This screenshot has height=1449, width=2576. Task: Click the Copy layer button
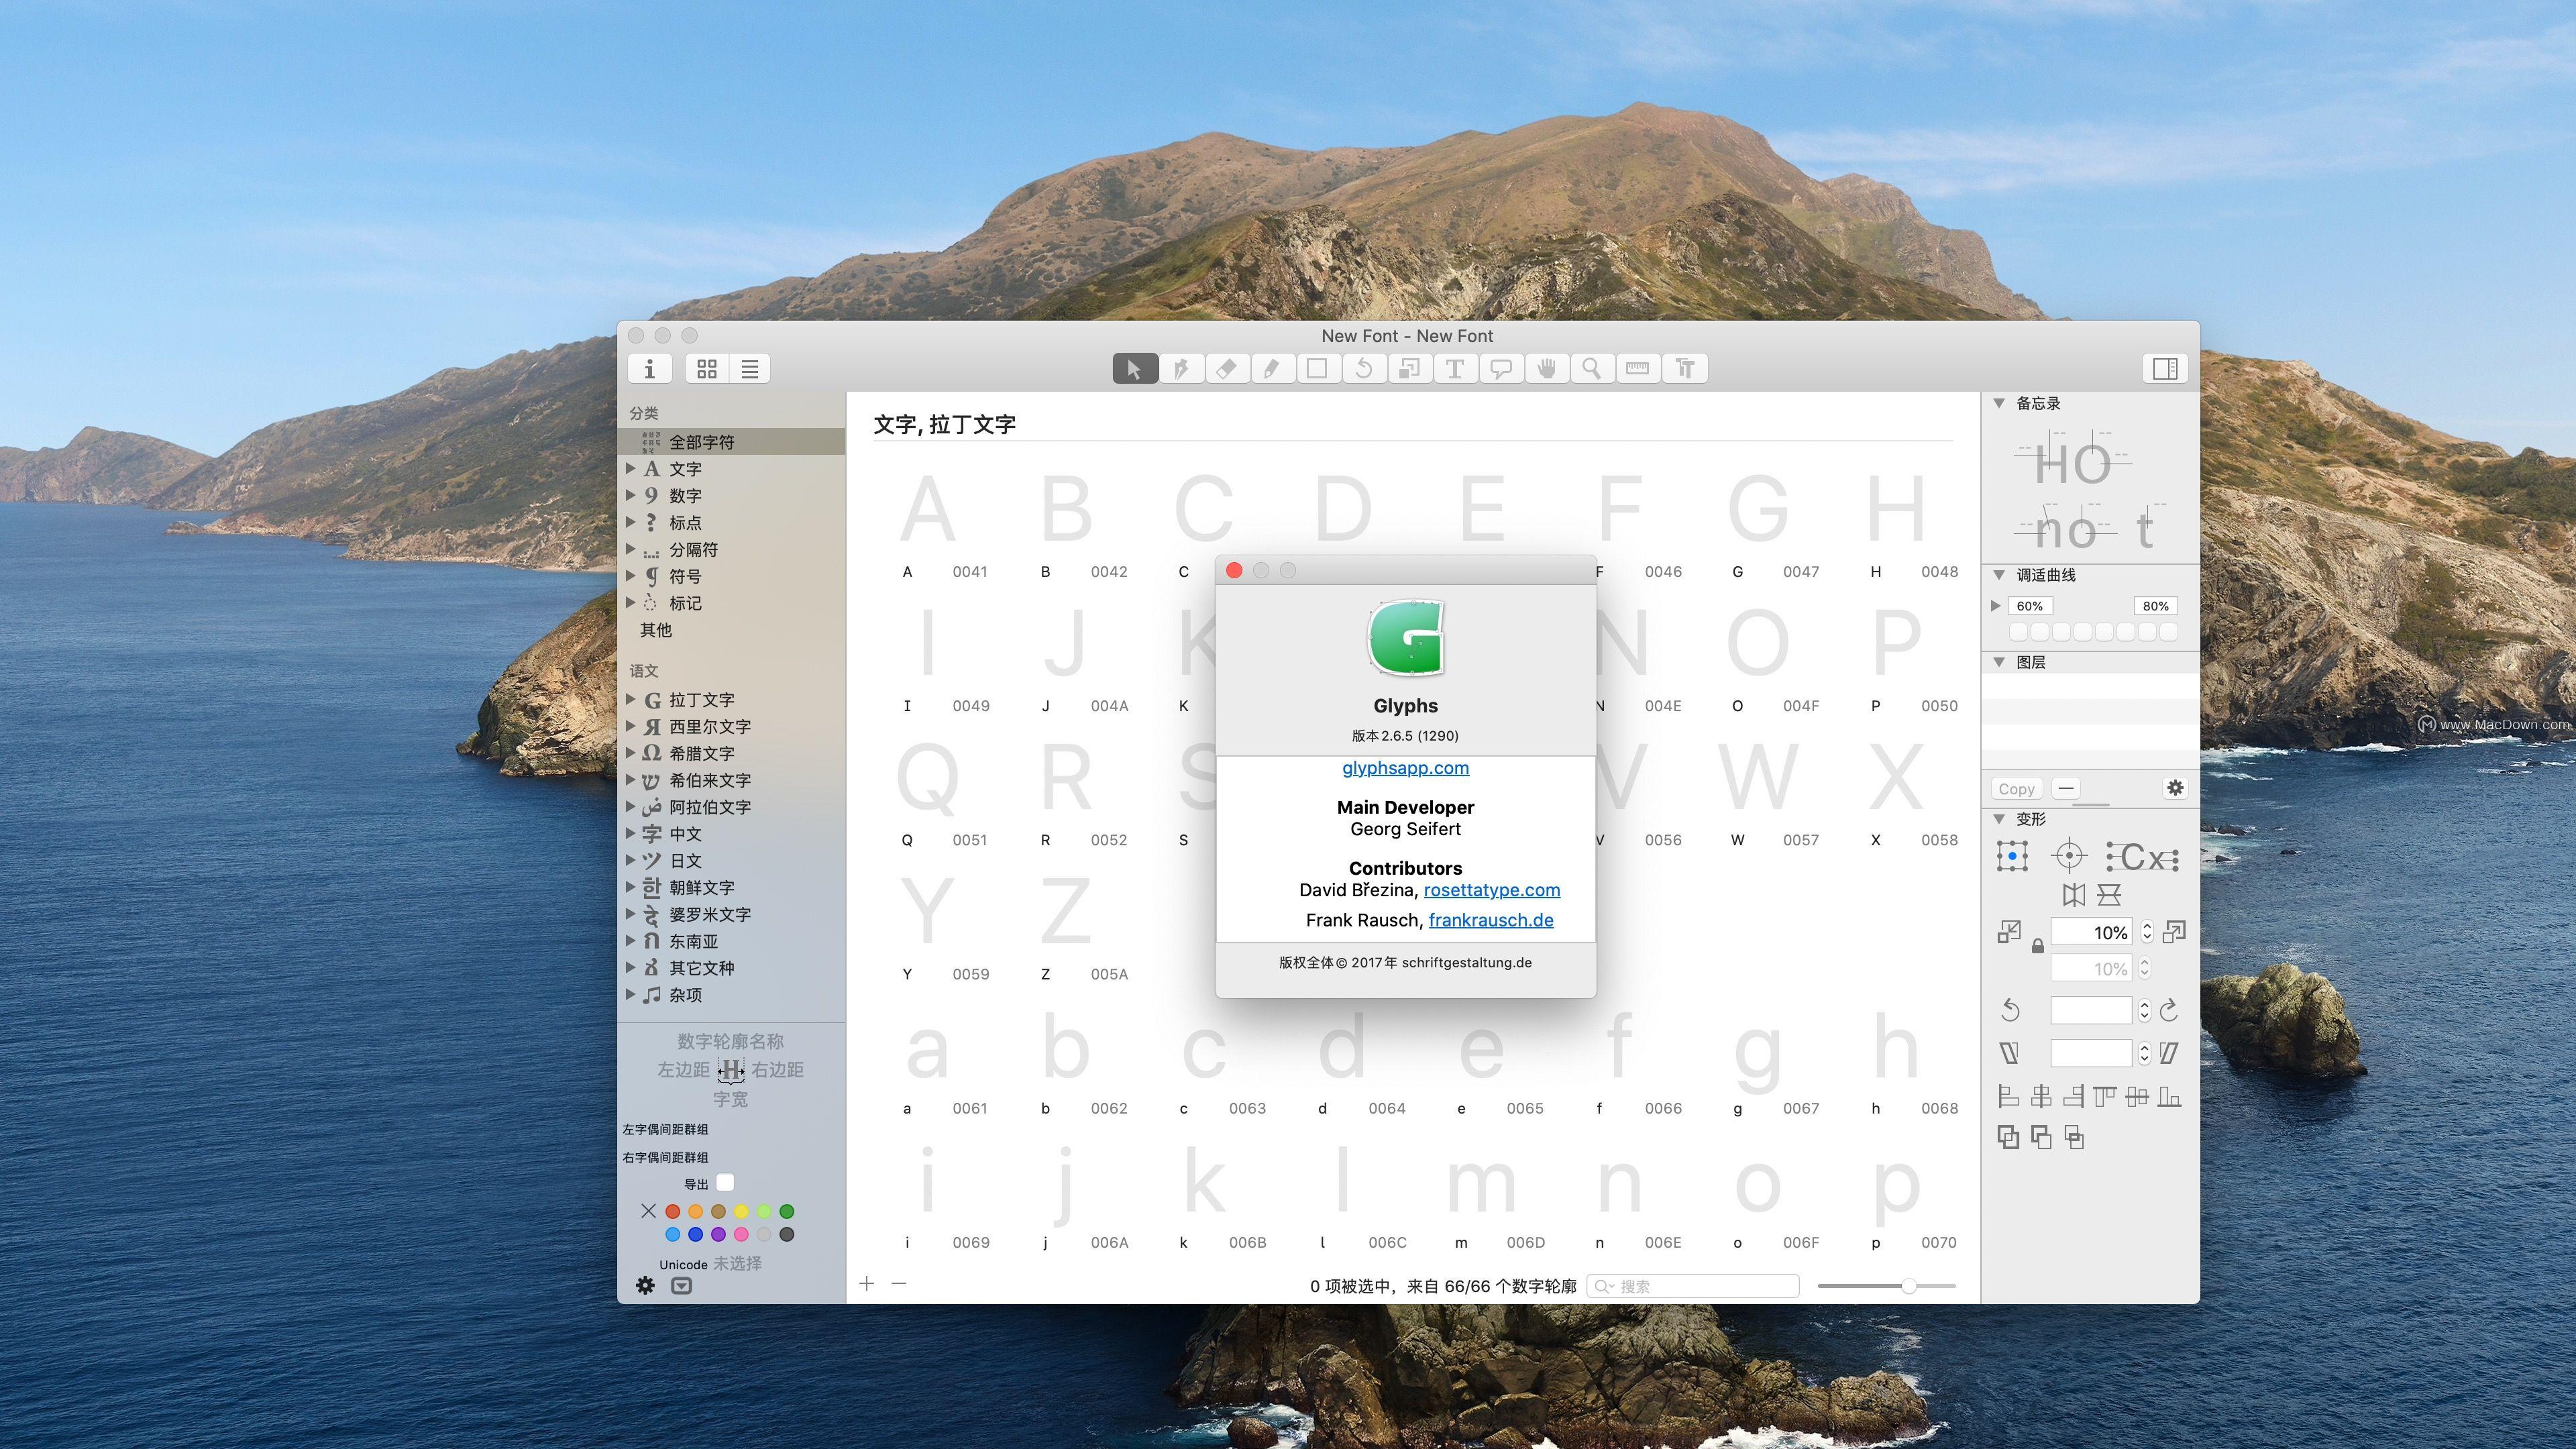click(2017, 789)
